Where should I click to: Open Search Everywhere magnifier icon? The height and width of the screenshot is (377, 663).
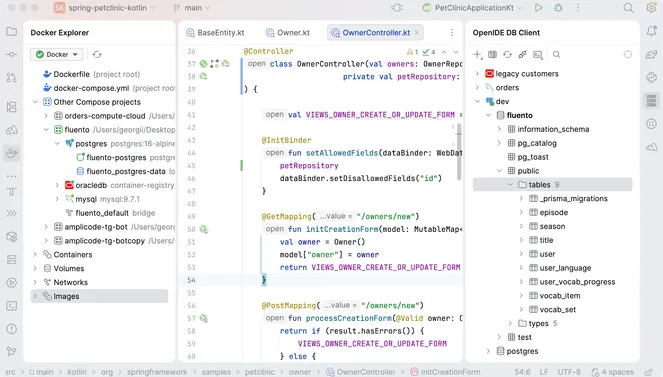click(x=628, y=8)
